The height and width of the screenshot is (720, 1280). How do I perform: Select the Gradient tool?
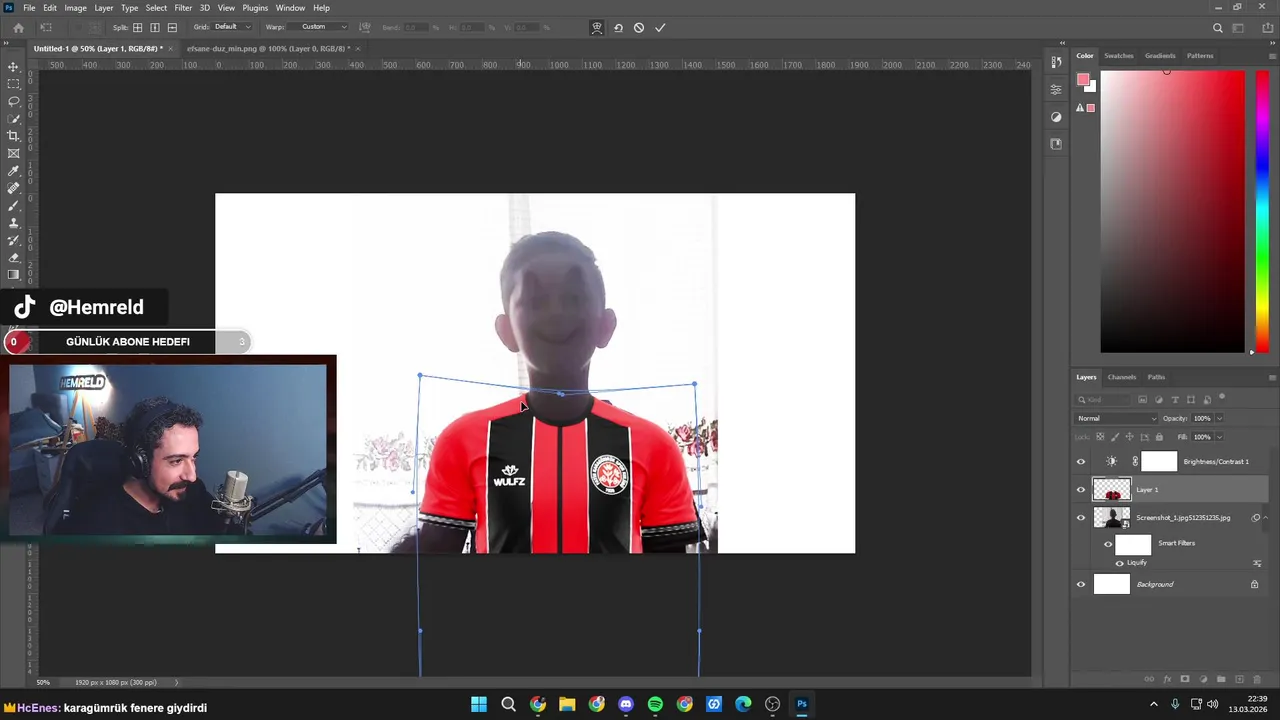[x=13, y=275]
